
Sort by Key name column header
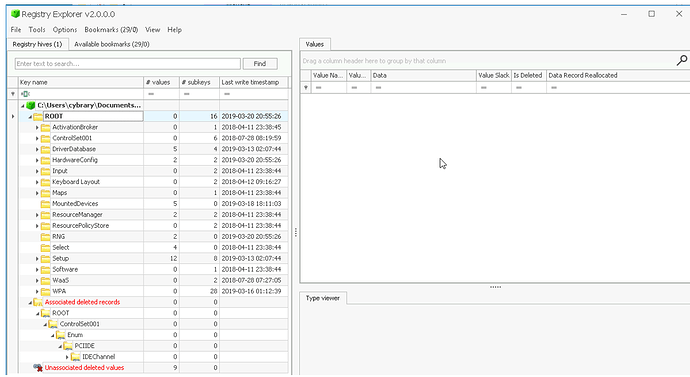(81, 82)
